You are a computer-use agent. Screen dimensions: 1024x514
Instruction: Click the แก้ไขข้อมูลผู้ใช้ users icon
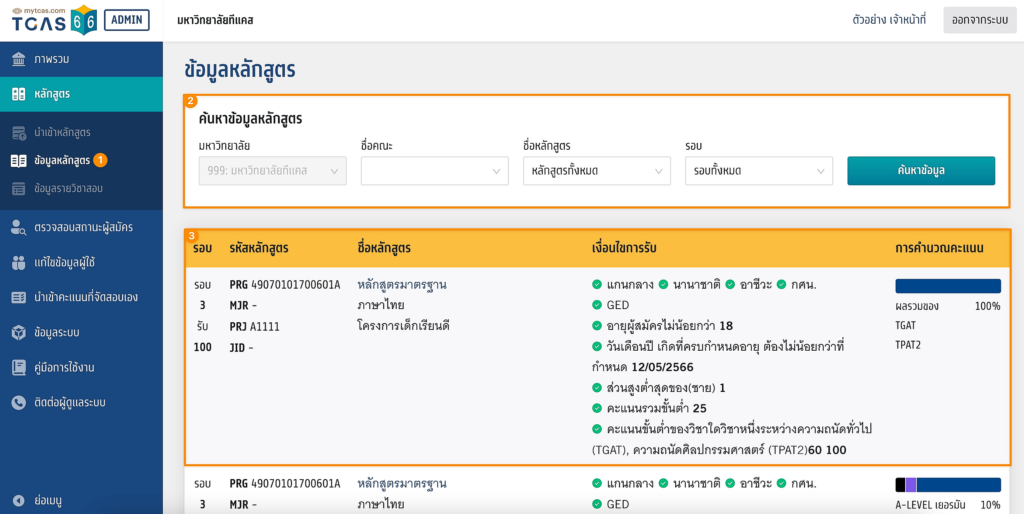tap(19, 262)
